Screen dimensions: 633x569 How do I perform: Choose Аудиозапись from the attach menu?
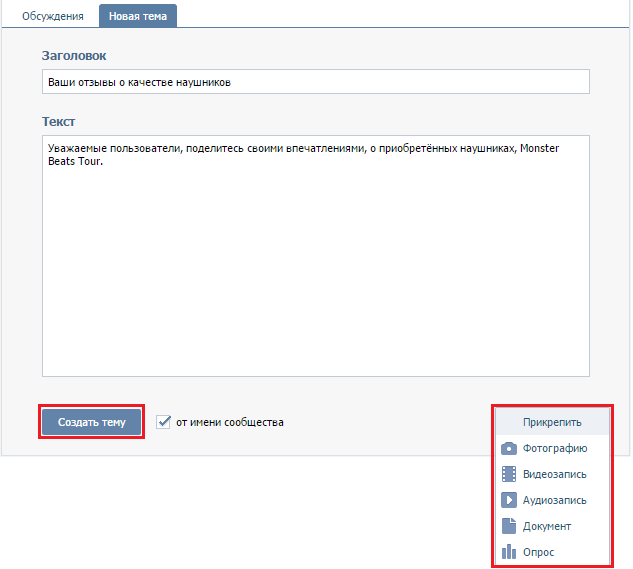point(552,500)
